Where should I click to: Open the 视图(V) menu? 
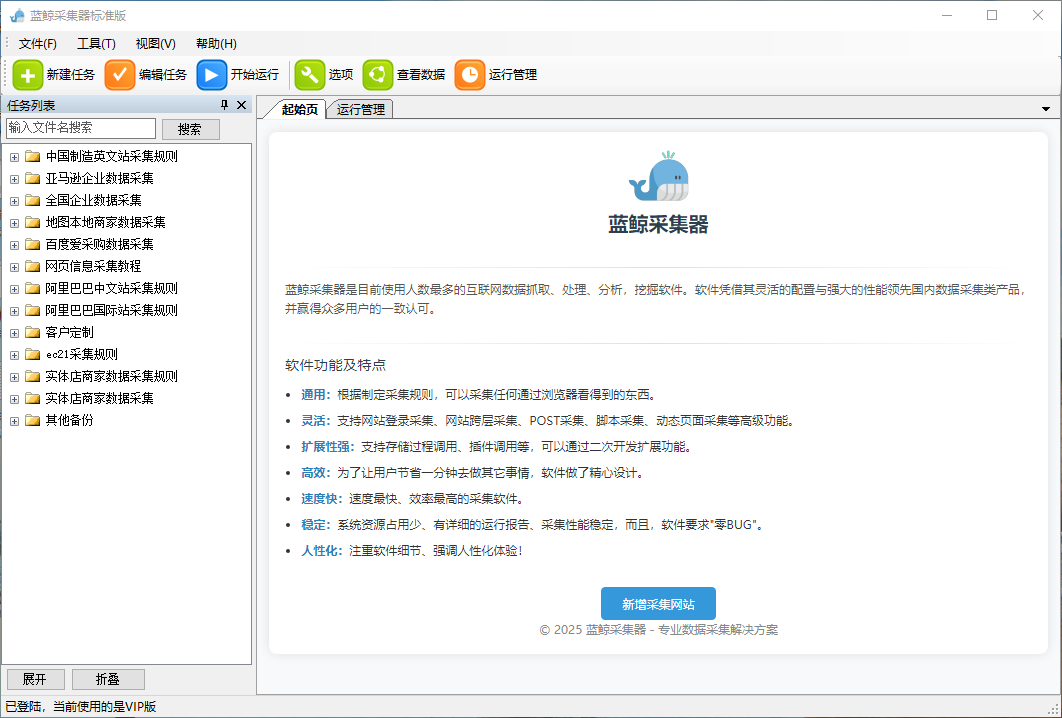156,43
